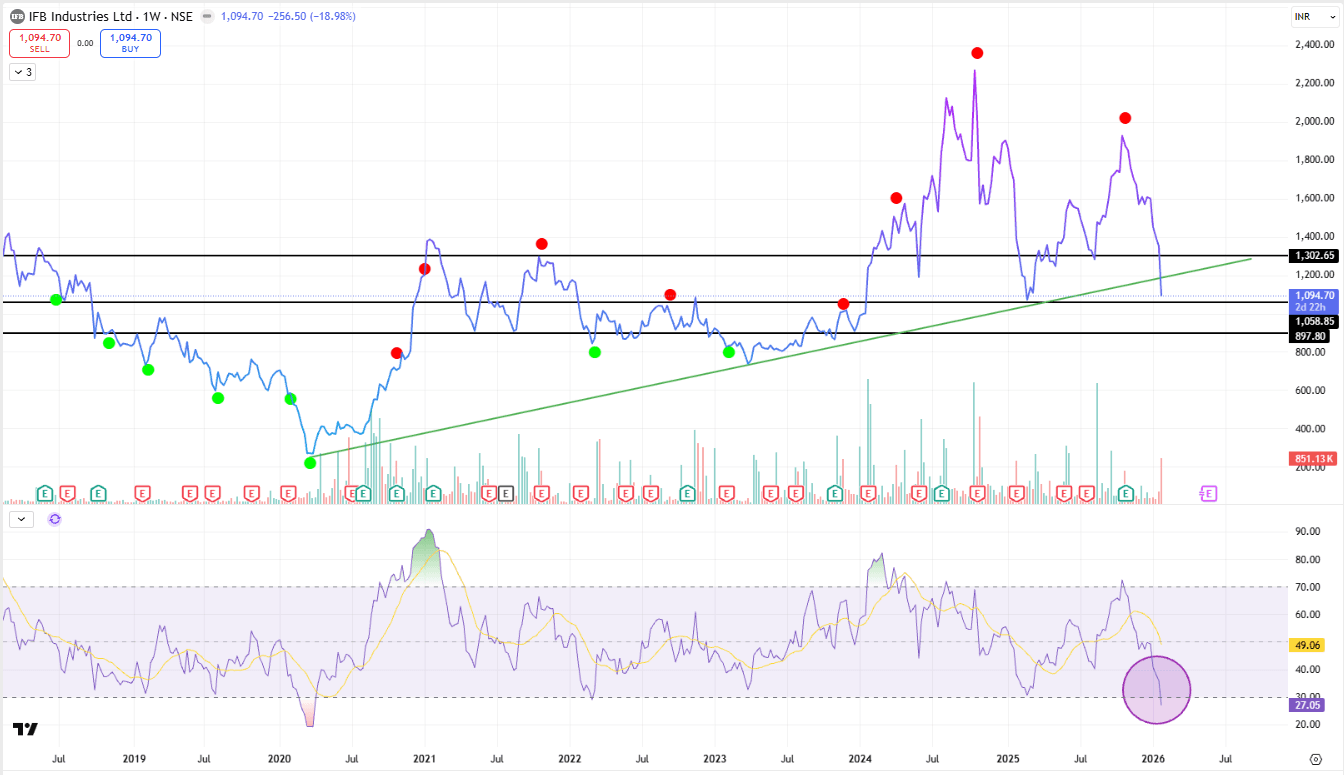The width and height of the screenshot is (1344, 775).
Task: Select the 0.00 spread value
Action: (85, 43)
